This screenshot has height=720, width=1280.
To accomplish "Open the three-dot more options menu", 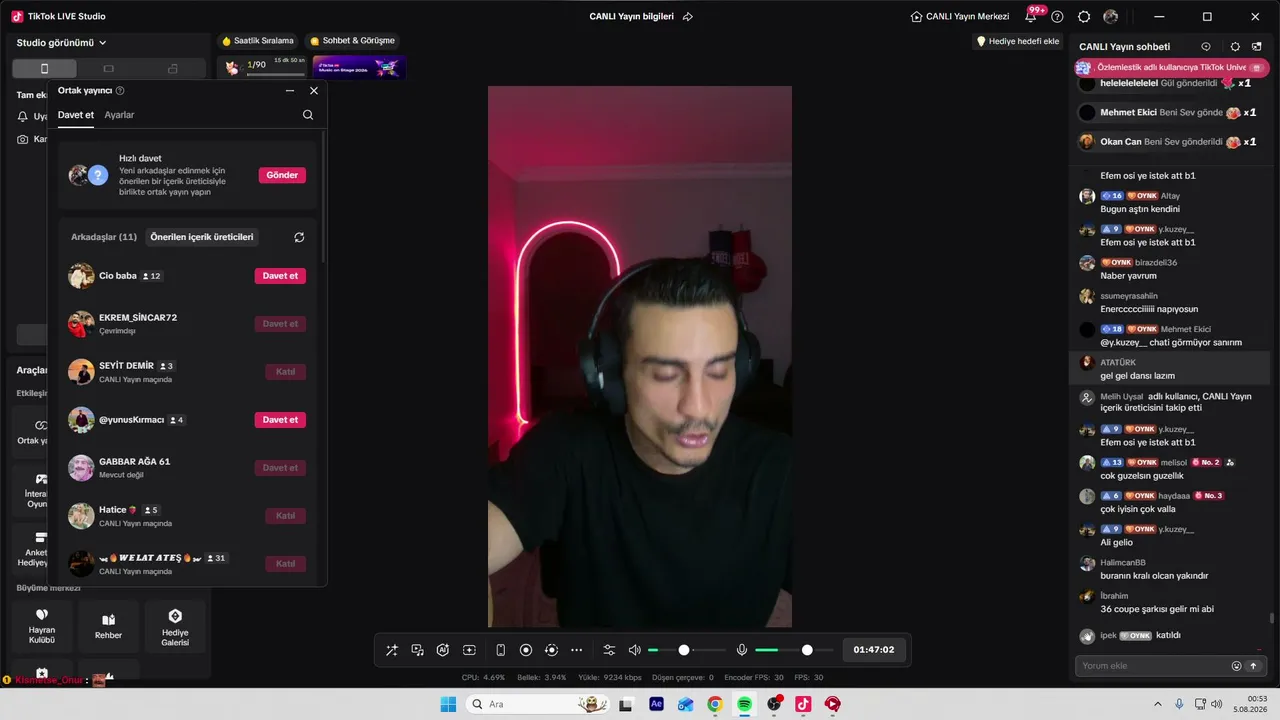I will tap(577, 650).
